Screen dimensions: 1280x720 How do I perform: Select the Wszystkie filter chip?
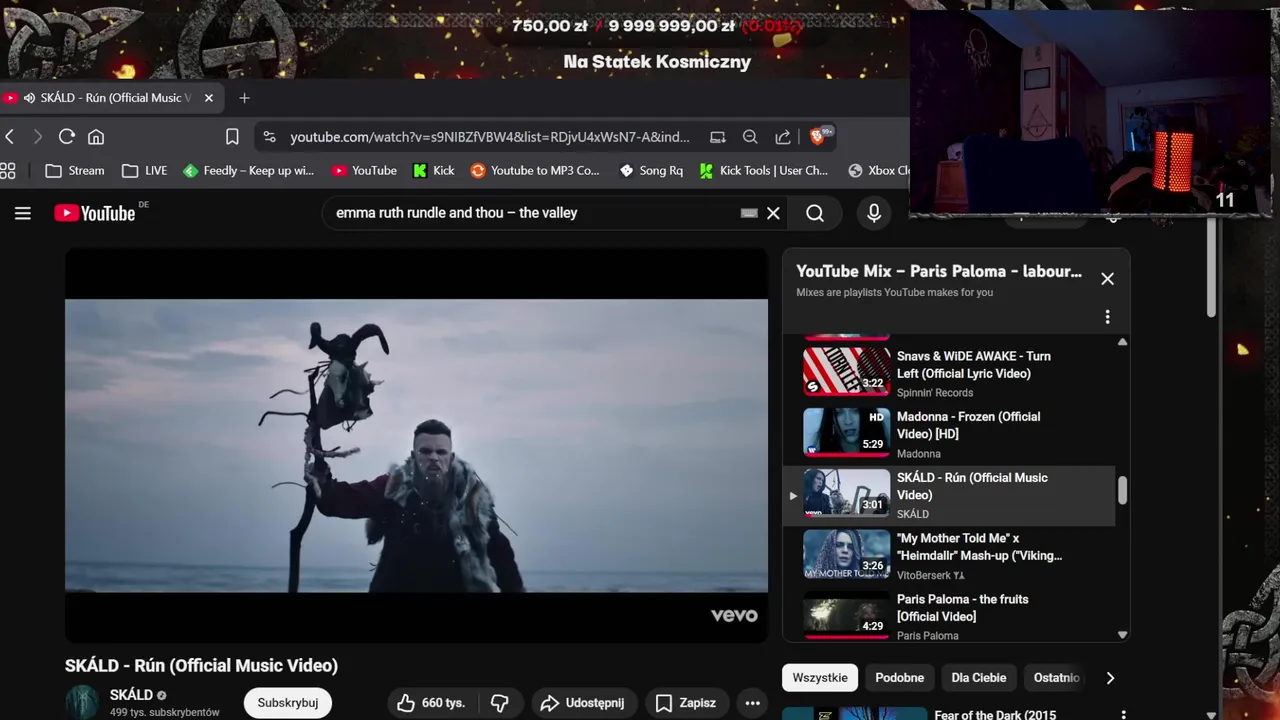pyautogui.click(x=820, y=678)
